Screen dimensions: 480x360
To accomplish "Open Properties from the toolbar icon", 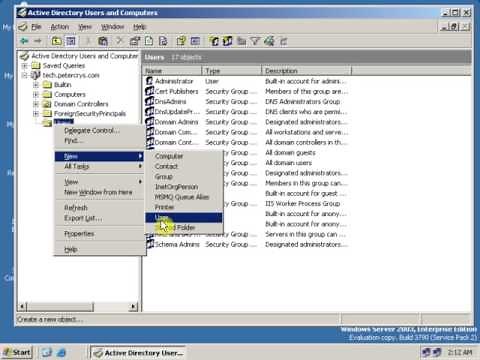I will 134,41.
